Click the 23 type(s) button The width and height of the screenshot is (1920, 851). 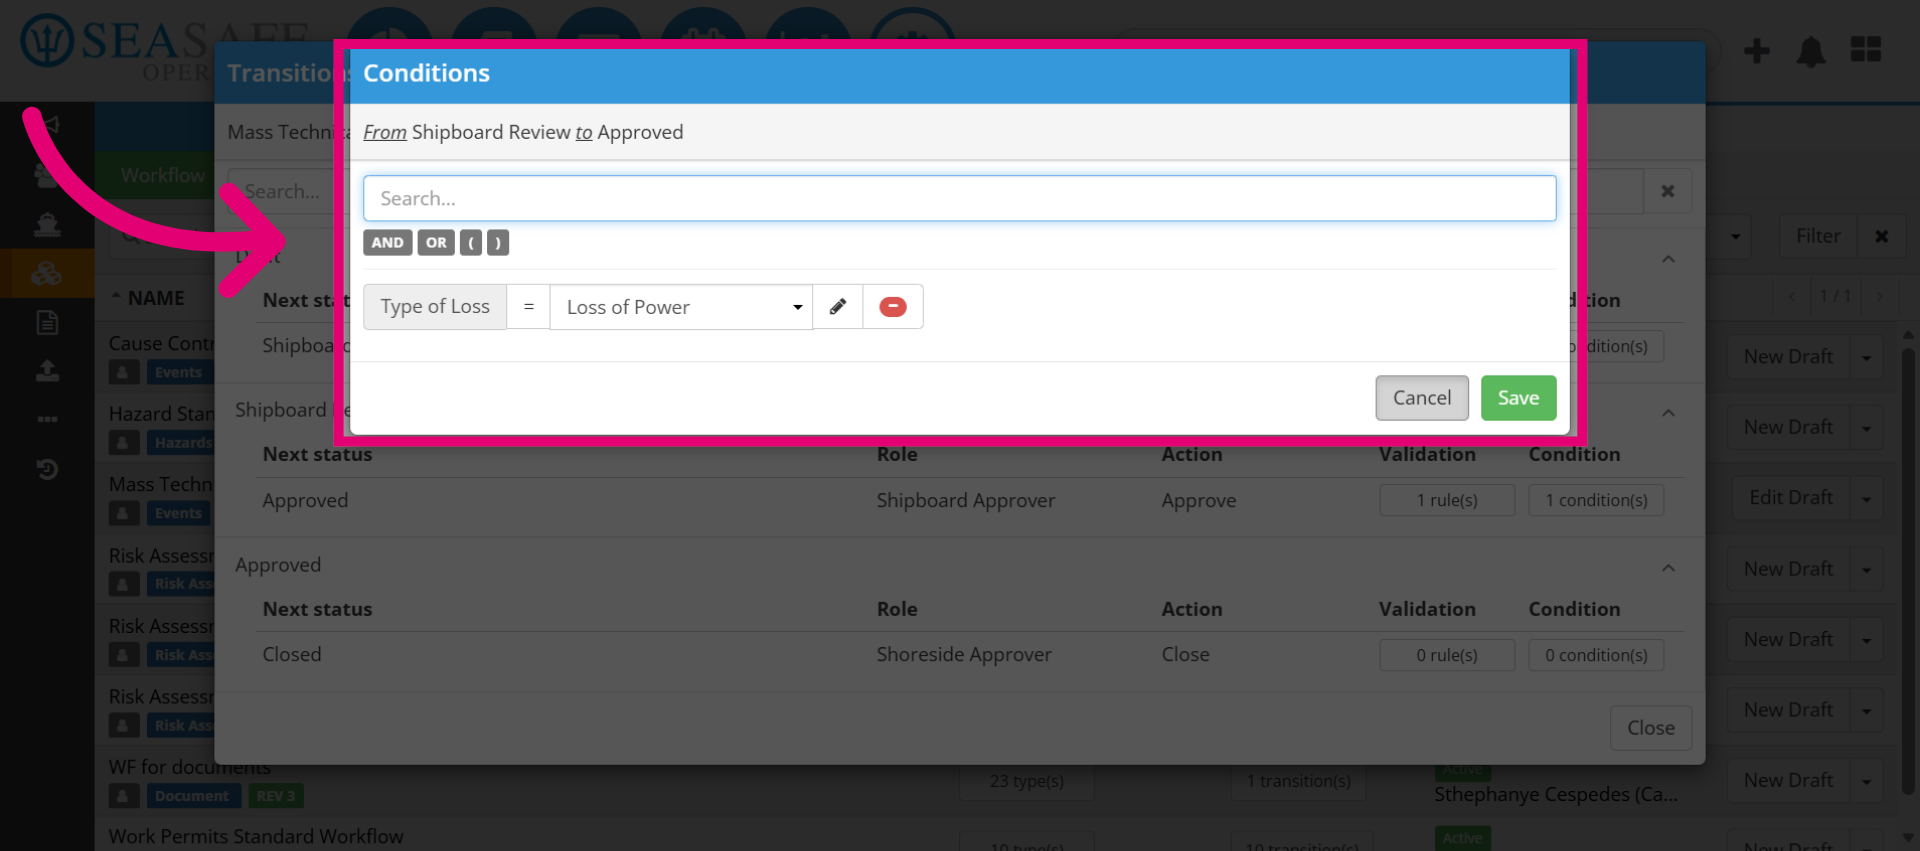pos(1027,781)
